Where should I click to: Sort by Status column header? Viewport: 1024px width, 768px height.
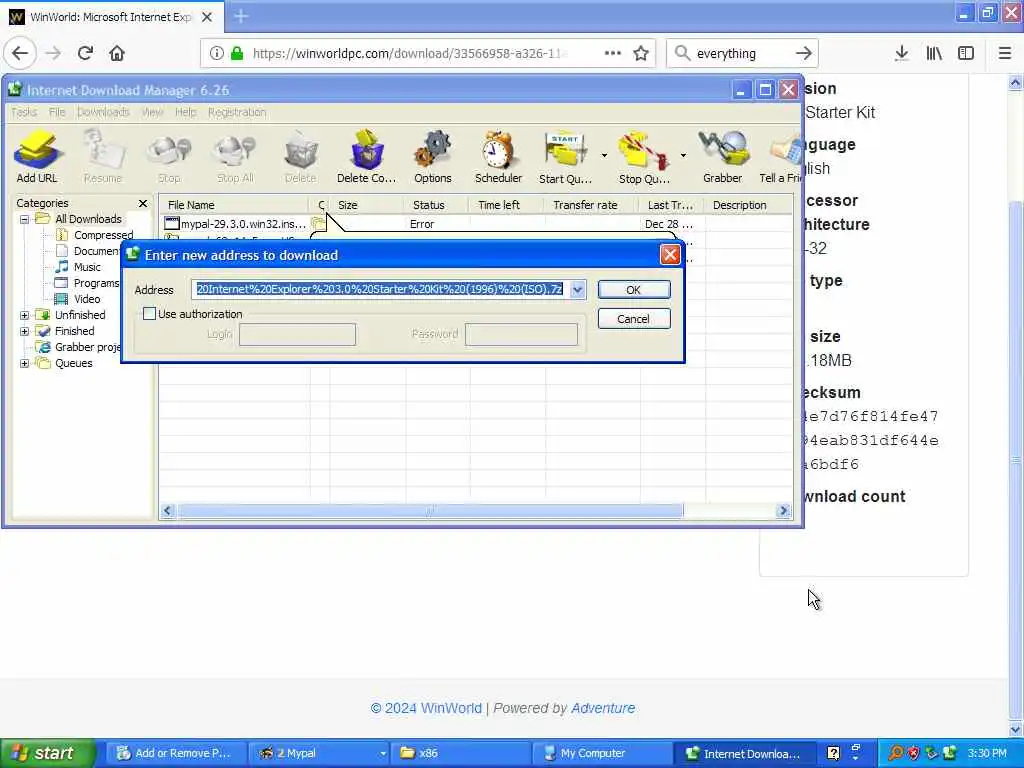436,205
